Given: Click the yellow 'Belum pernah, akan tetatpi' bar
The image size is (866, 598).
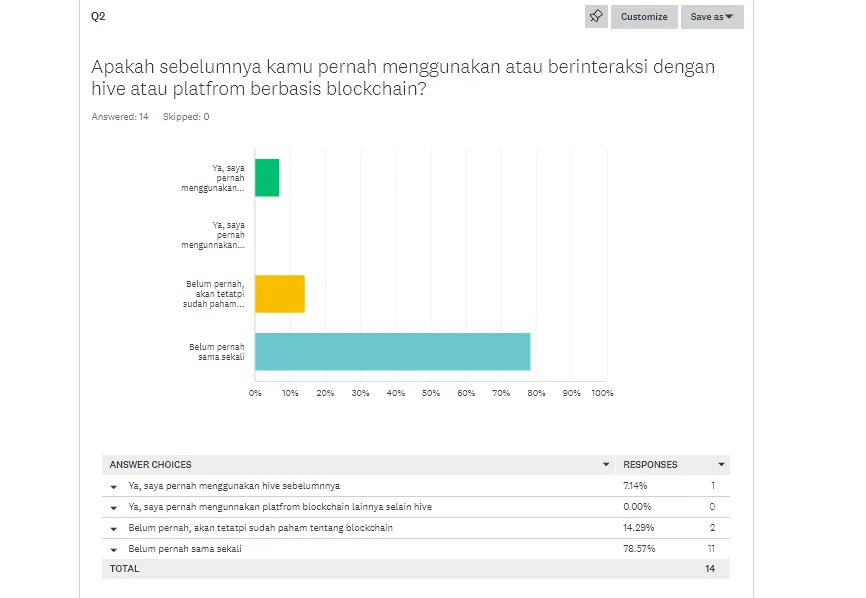Looking at the screenshot, I should 279,294.
